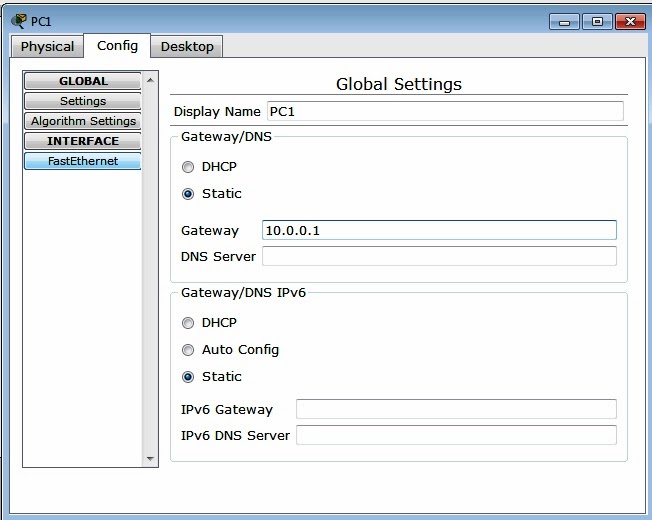
Task: Click the IPv6 Gateway input field
Action: (456, 409)
